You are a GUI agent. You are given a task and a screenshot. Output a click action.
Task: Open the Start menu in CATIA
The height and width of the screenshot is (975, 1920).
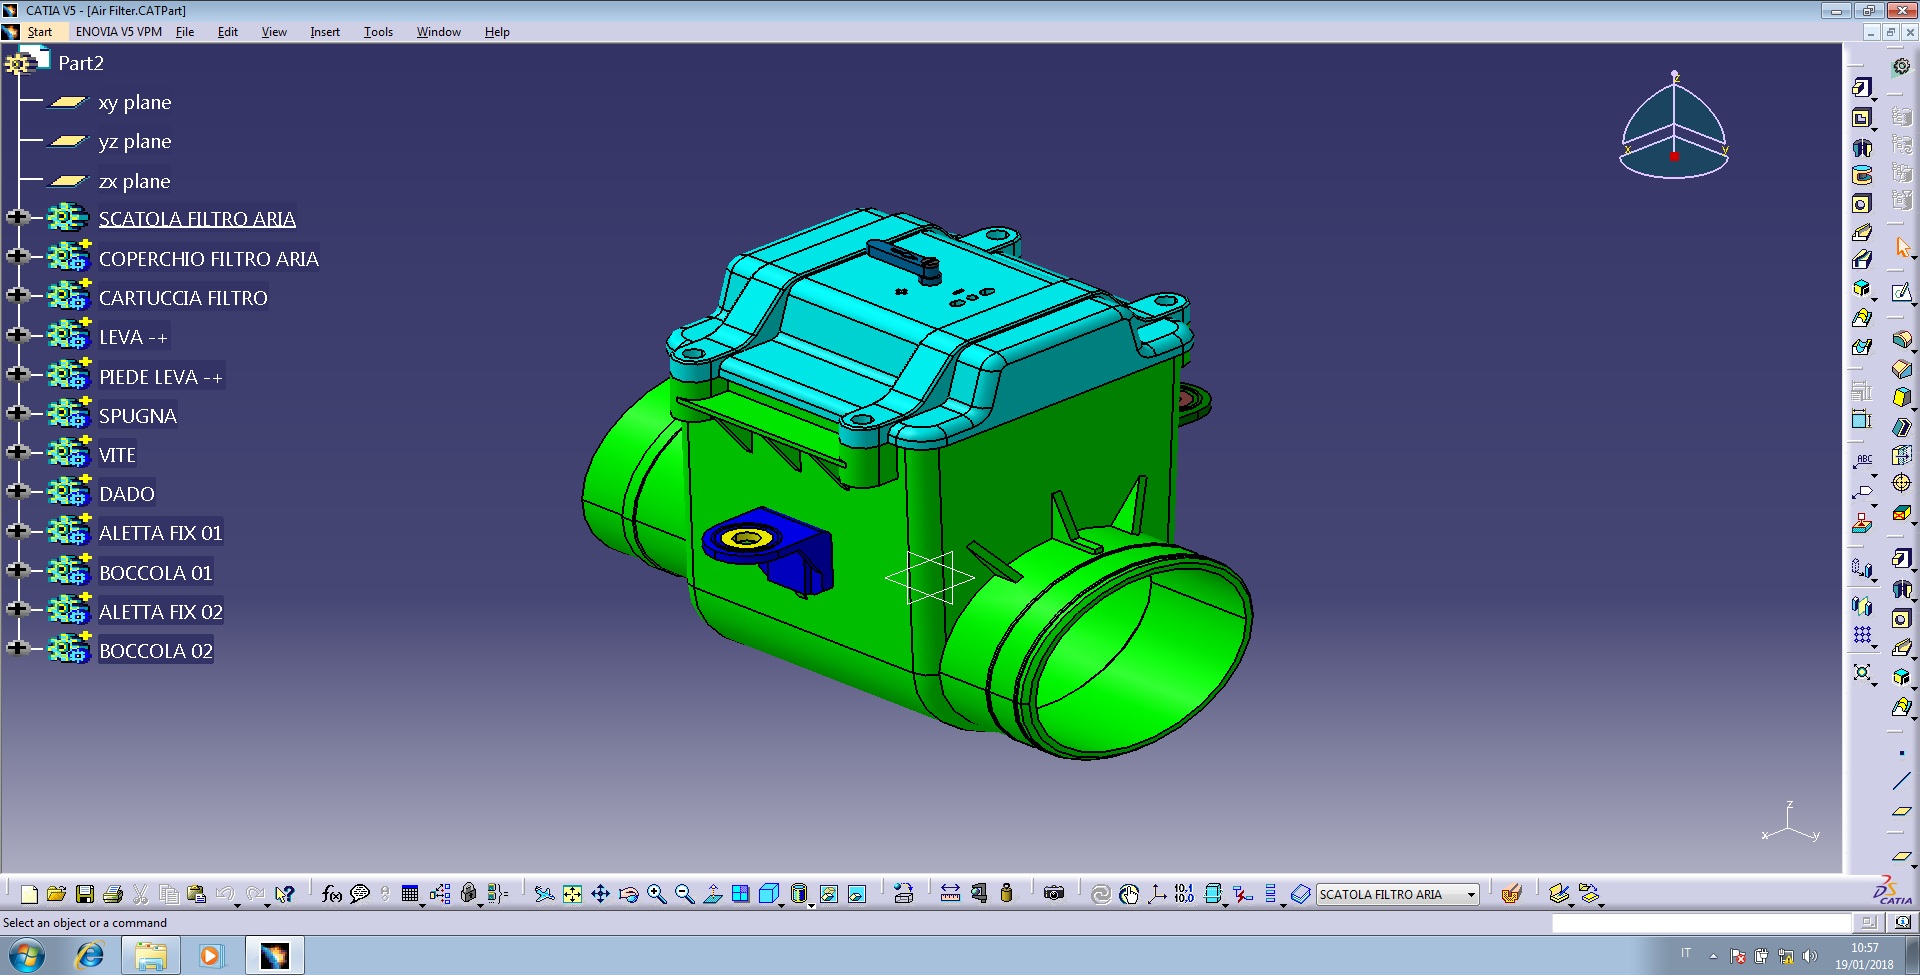click(x=39, y=32)
